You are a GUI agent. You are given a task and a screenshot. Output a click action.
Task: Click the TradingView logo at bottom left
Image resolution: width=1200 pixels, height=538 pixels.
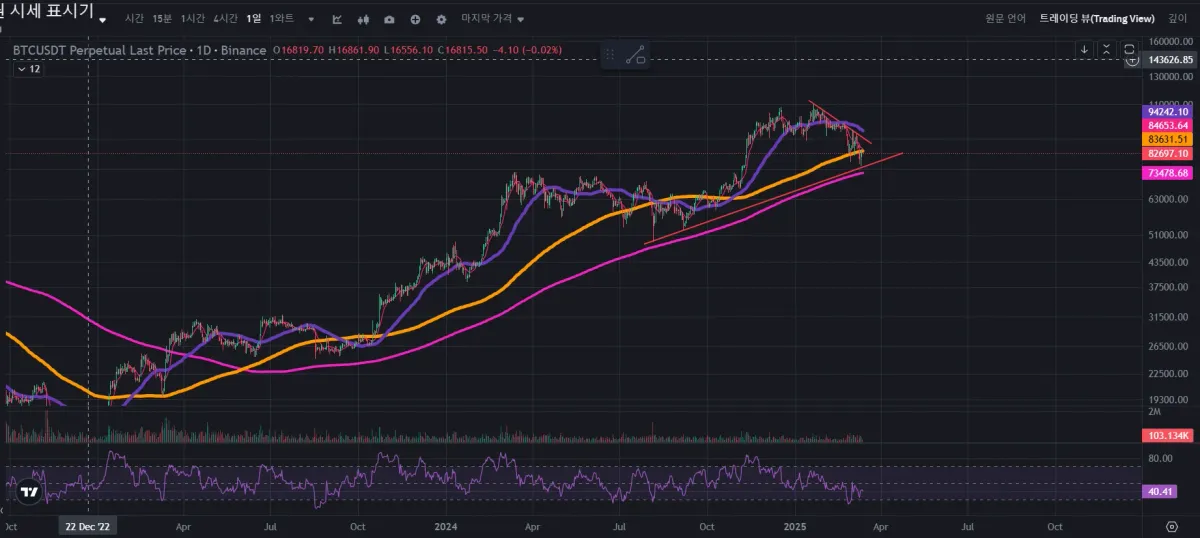point(30,491)
